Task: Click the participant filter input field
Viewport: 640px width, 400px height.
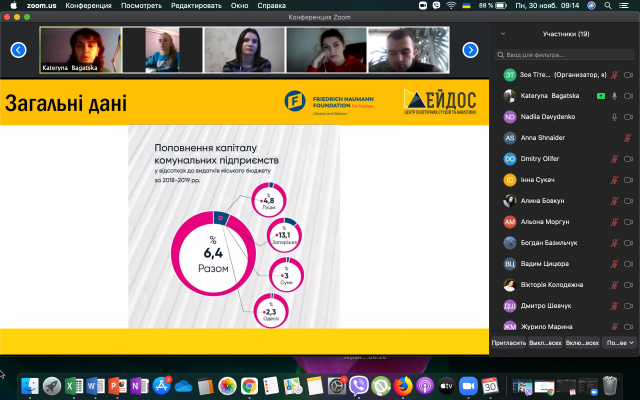Action: (565, 55)
